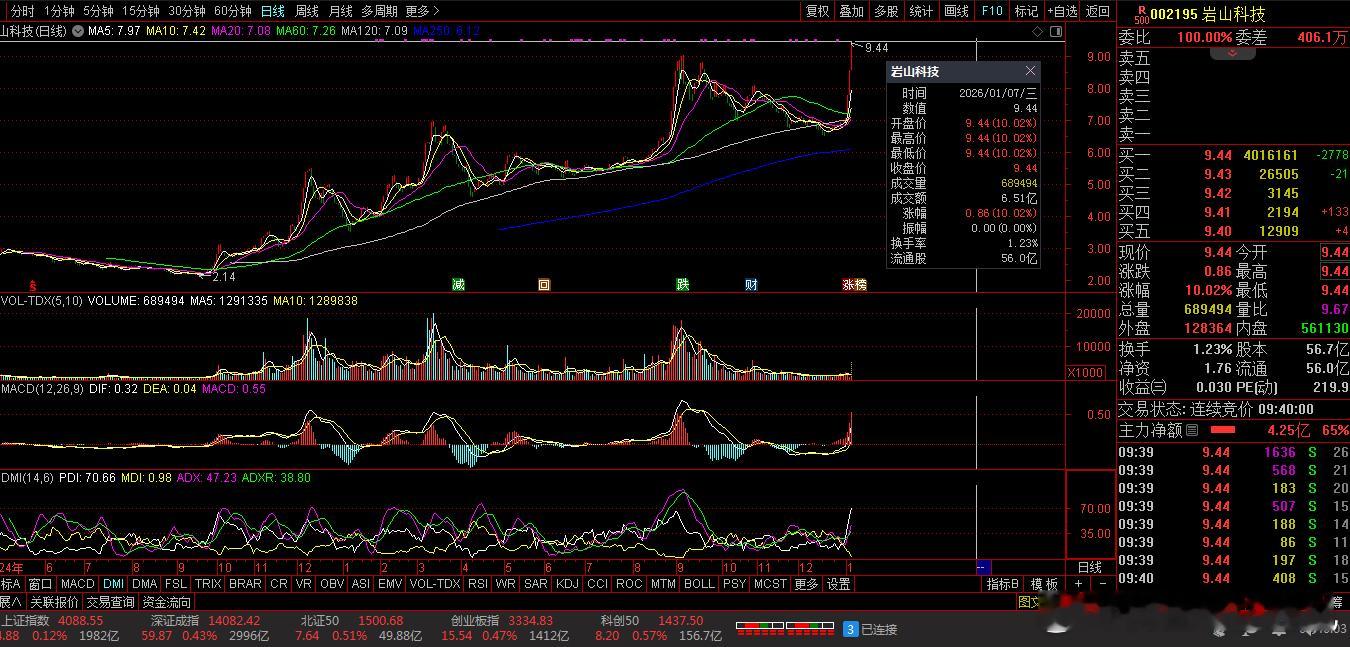This screenshot has width=1350, height=647.
Task: Click 叠加 overlay button
Action: [851, 11]
